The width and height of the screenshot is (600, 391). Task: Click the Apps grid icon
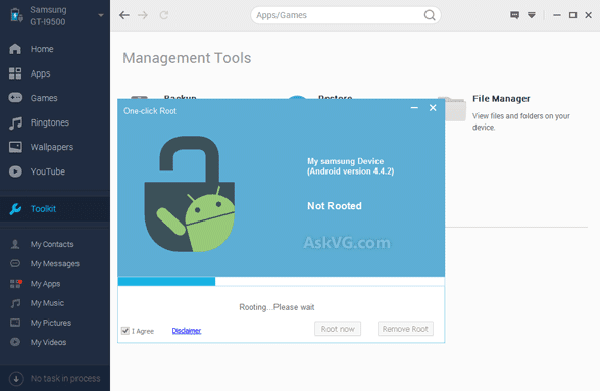(15, 73)
